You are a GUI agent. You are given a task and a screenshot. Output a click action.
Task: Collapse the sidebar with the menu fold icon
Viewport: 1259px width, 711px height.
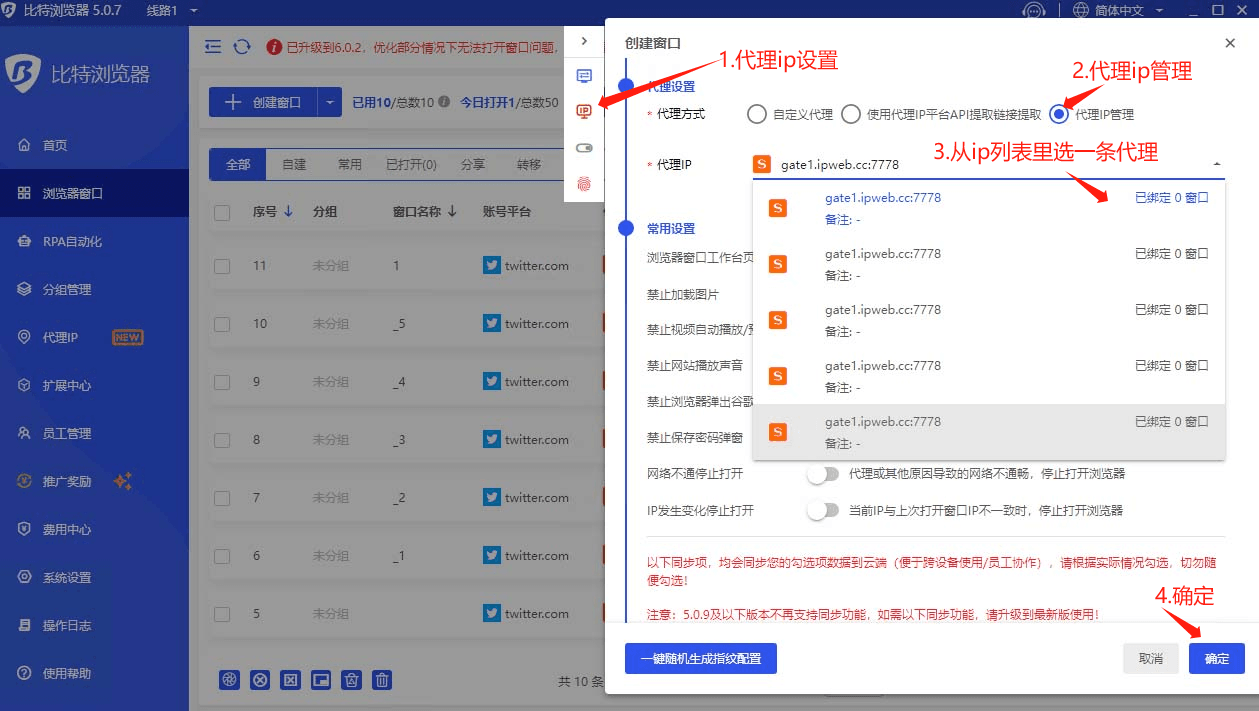[212, 47]
